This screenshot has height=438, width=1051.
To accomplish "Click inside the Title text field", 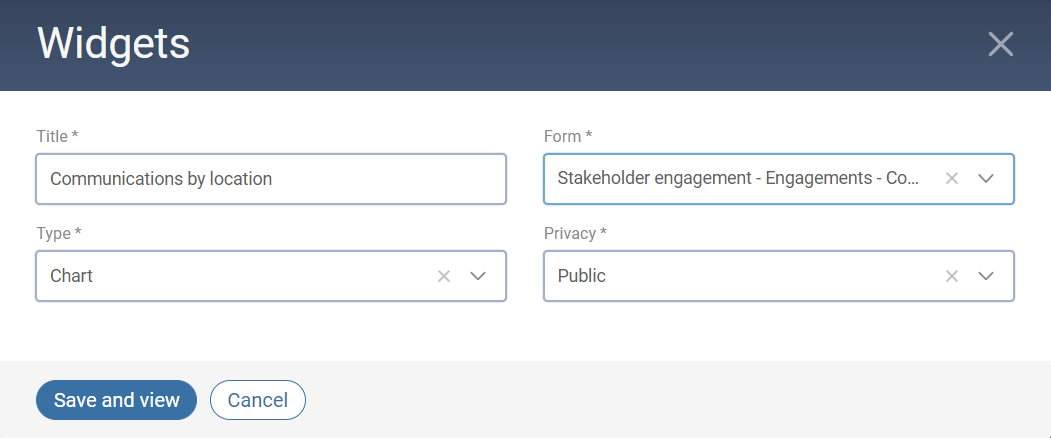I will point(270,179).
